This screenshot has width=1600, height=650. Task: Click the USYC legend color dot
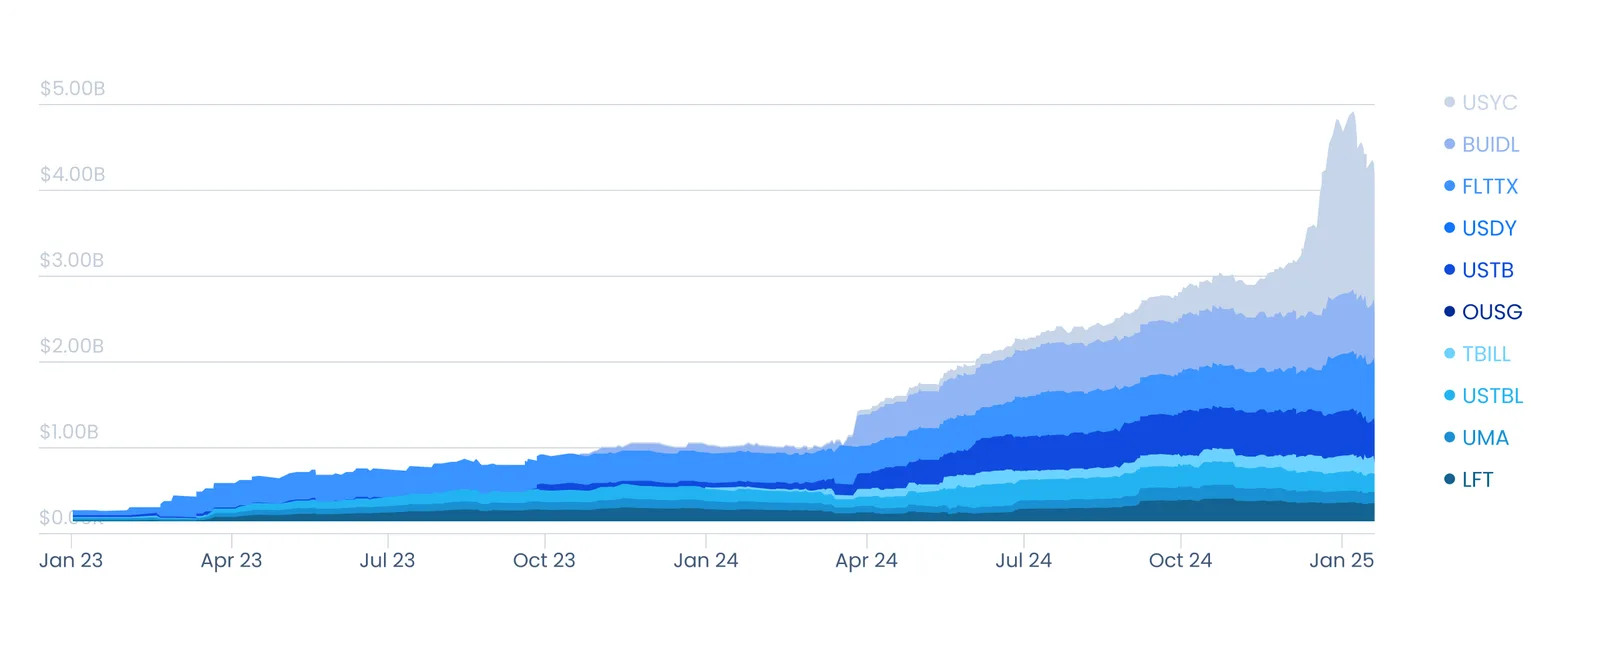tap(1449, 102)
